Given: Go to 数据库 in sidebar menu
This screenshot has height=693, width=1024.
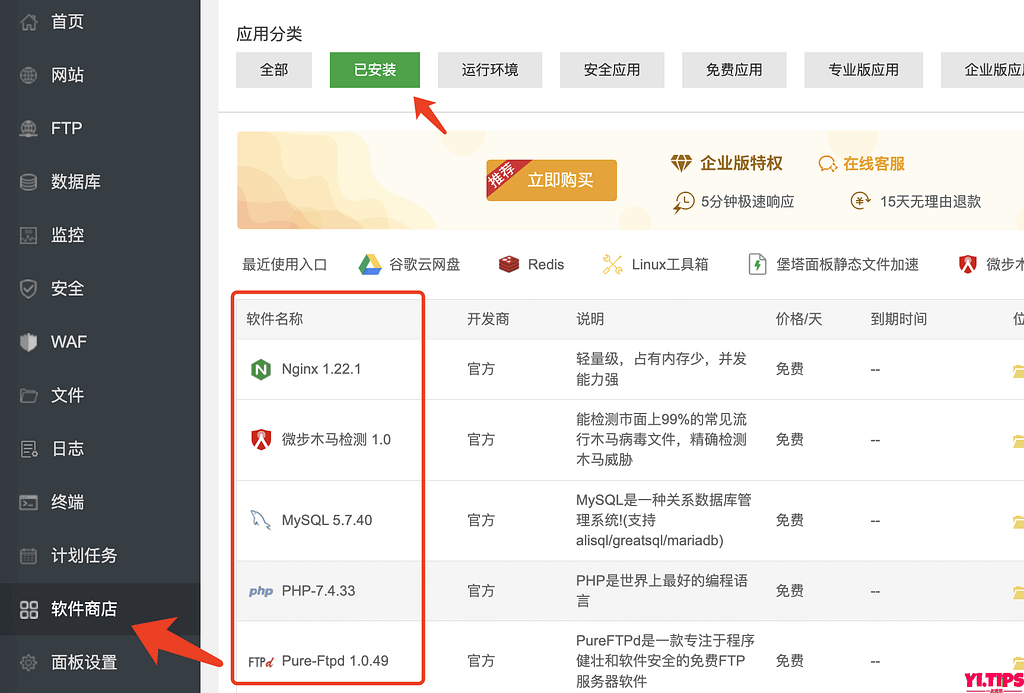Looking at the screenshot, I should [x=76, y=182].
